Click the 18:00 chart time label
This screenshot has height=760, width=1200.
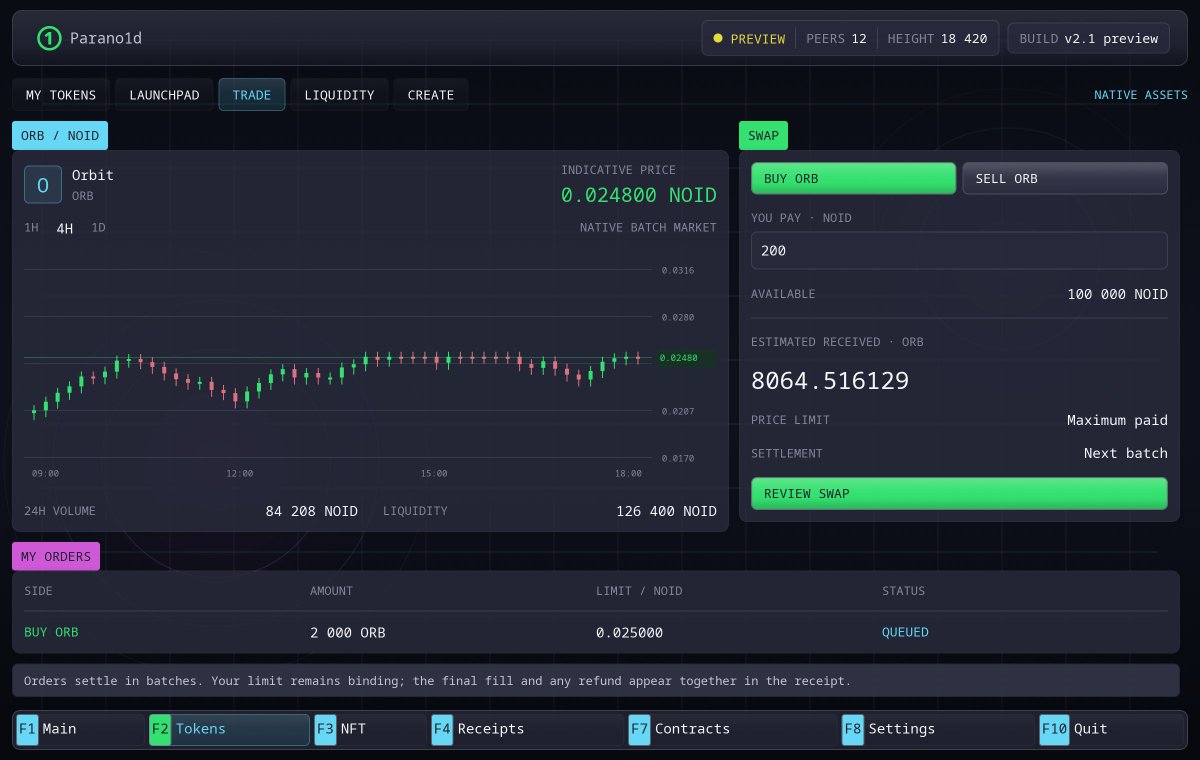pos(628,474)
